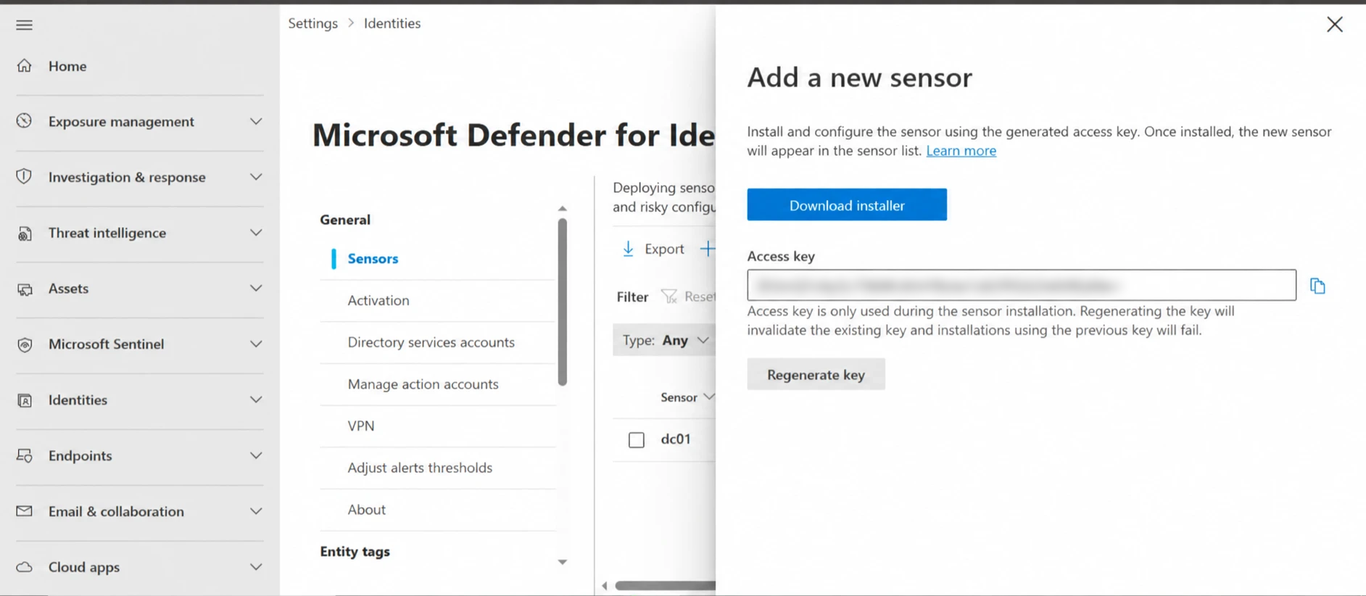The height and width of the screenshot is (596, 1366).
Task: Copy the access key to clipboard
Action: coord(1317,286)
